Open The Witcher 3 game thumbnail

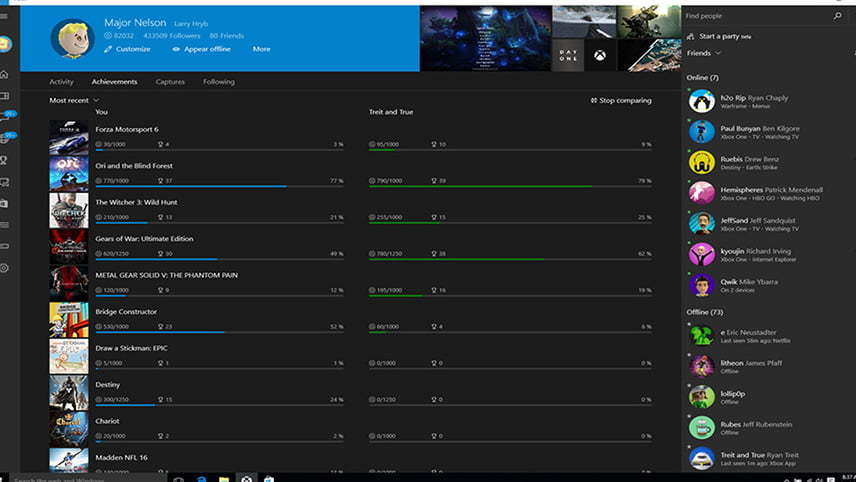tap(69, 210)
